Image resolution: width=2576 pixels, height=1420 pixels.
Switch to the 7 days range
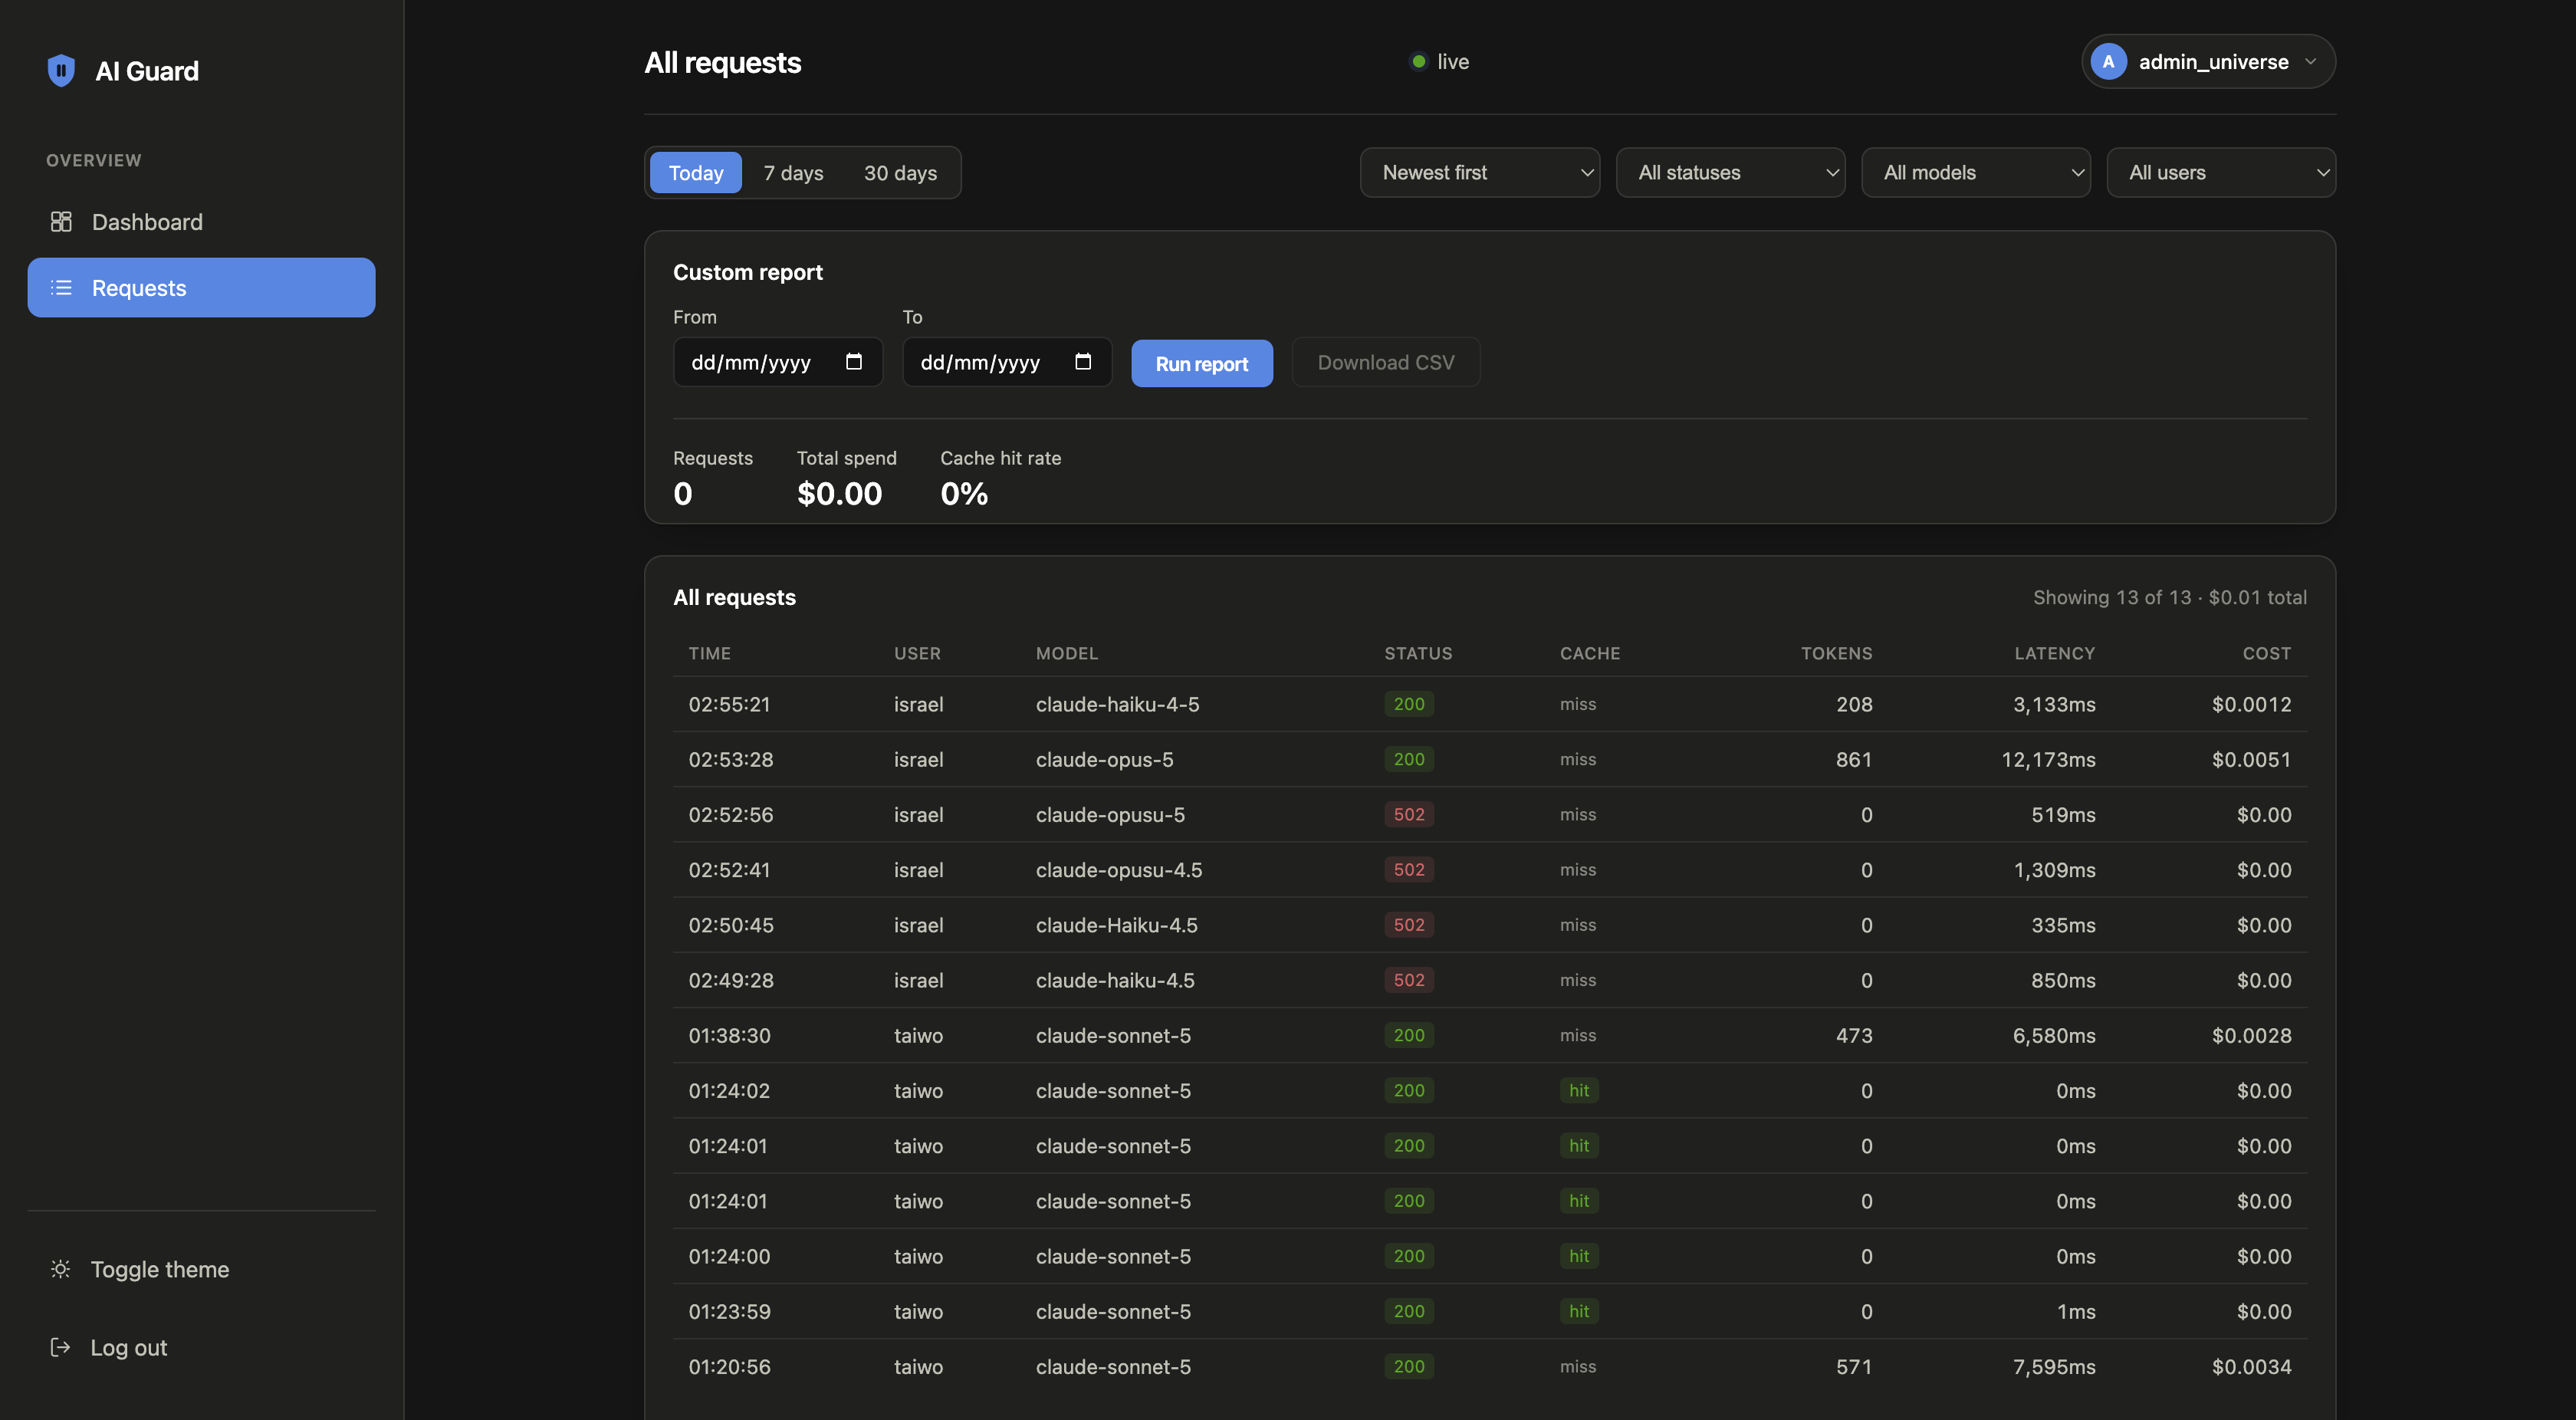(x=793, y=173)
